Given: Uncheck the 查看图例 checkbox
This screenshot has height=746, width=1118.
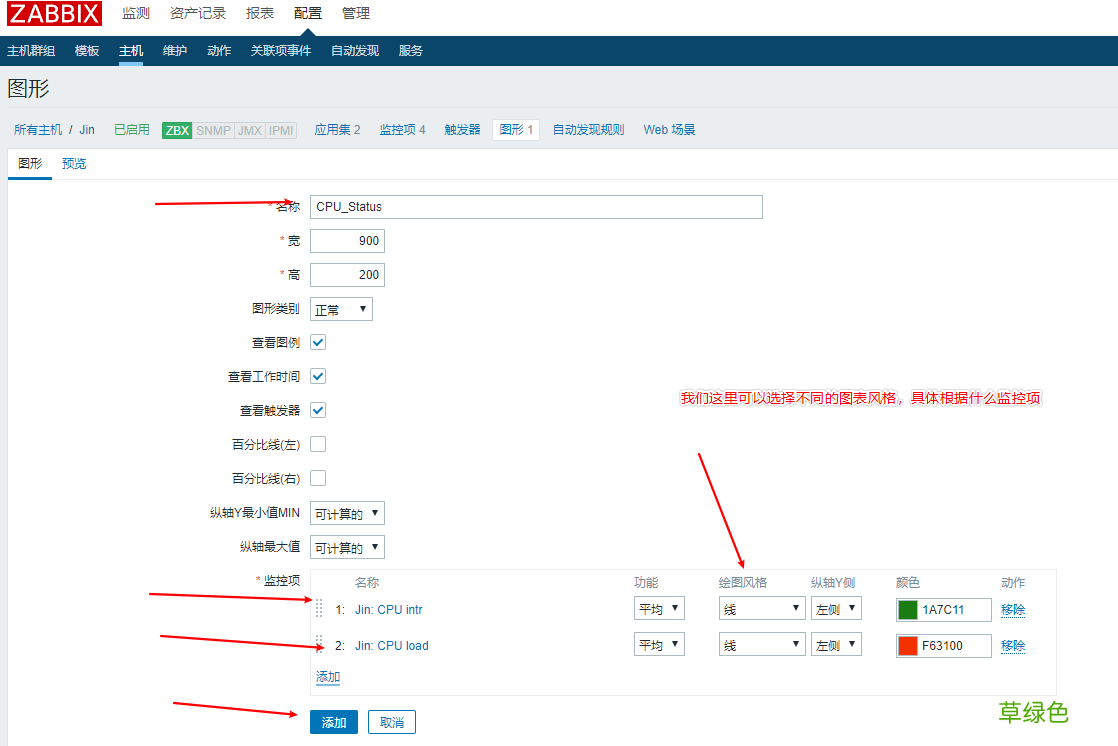Looking at the screenshot, I should [x=317, y=342].
